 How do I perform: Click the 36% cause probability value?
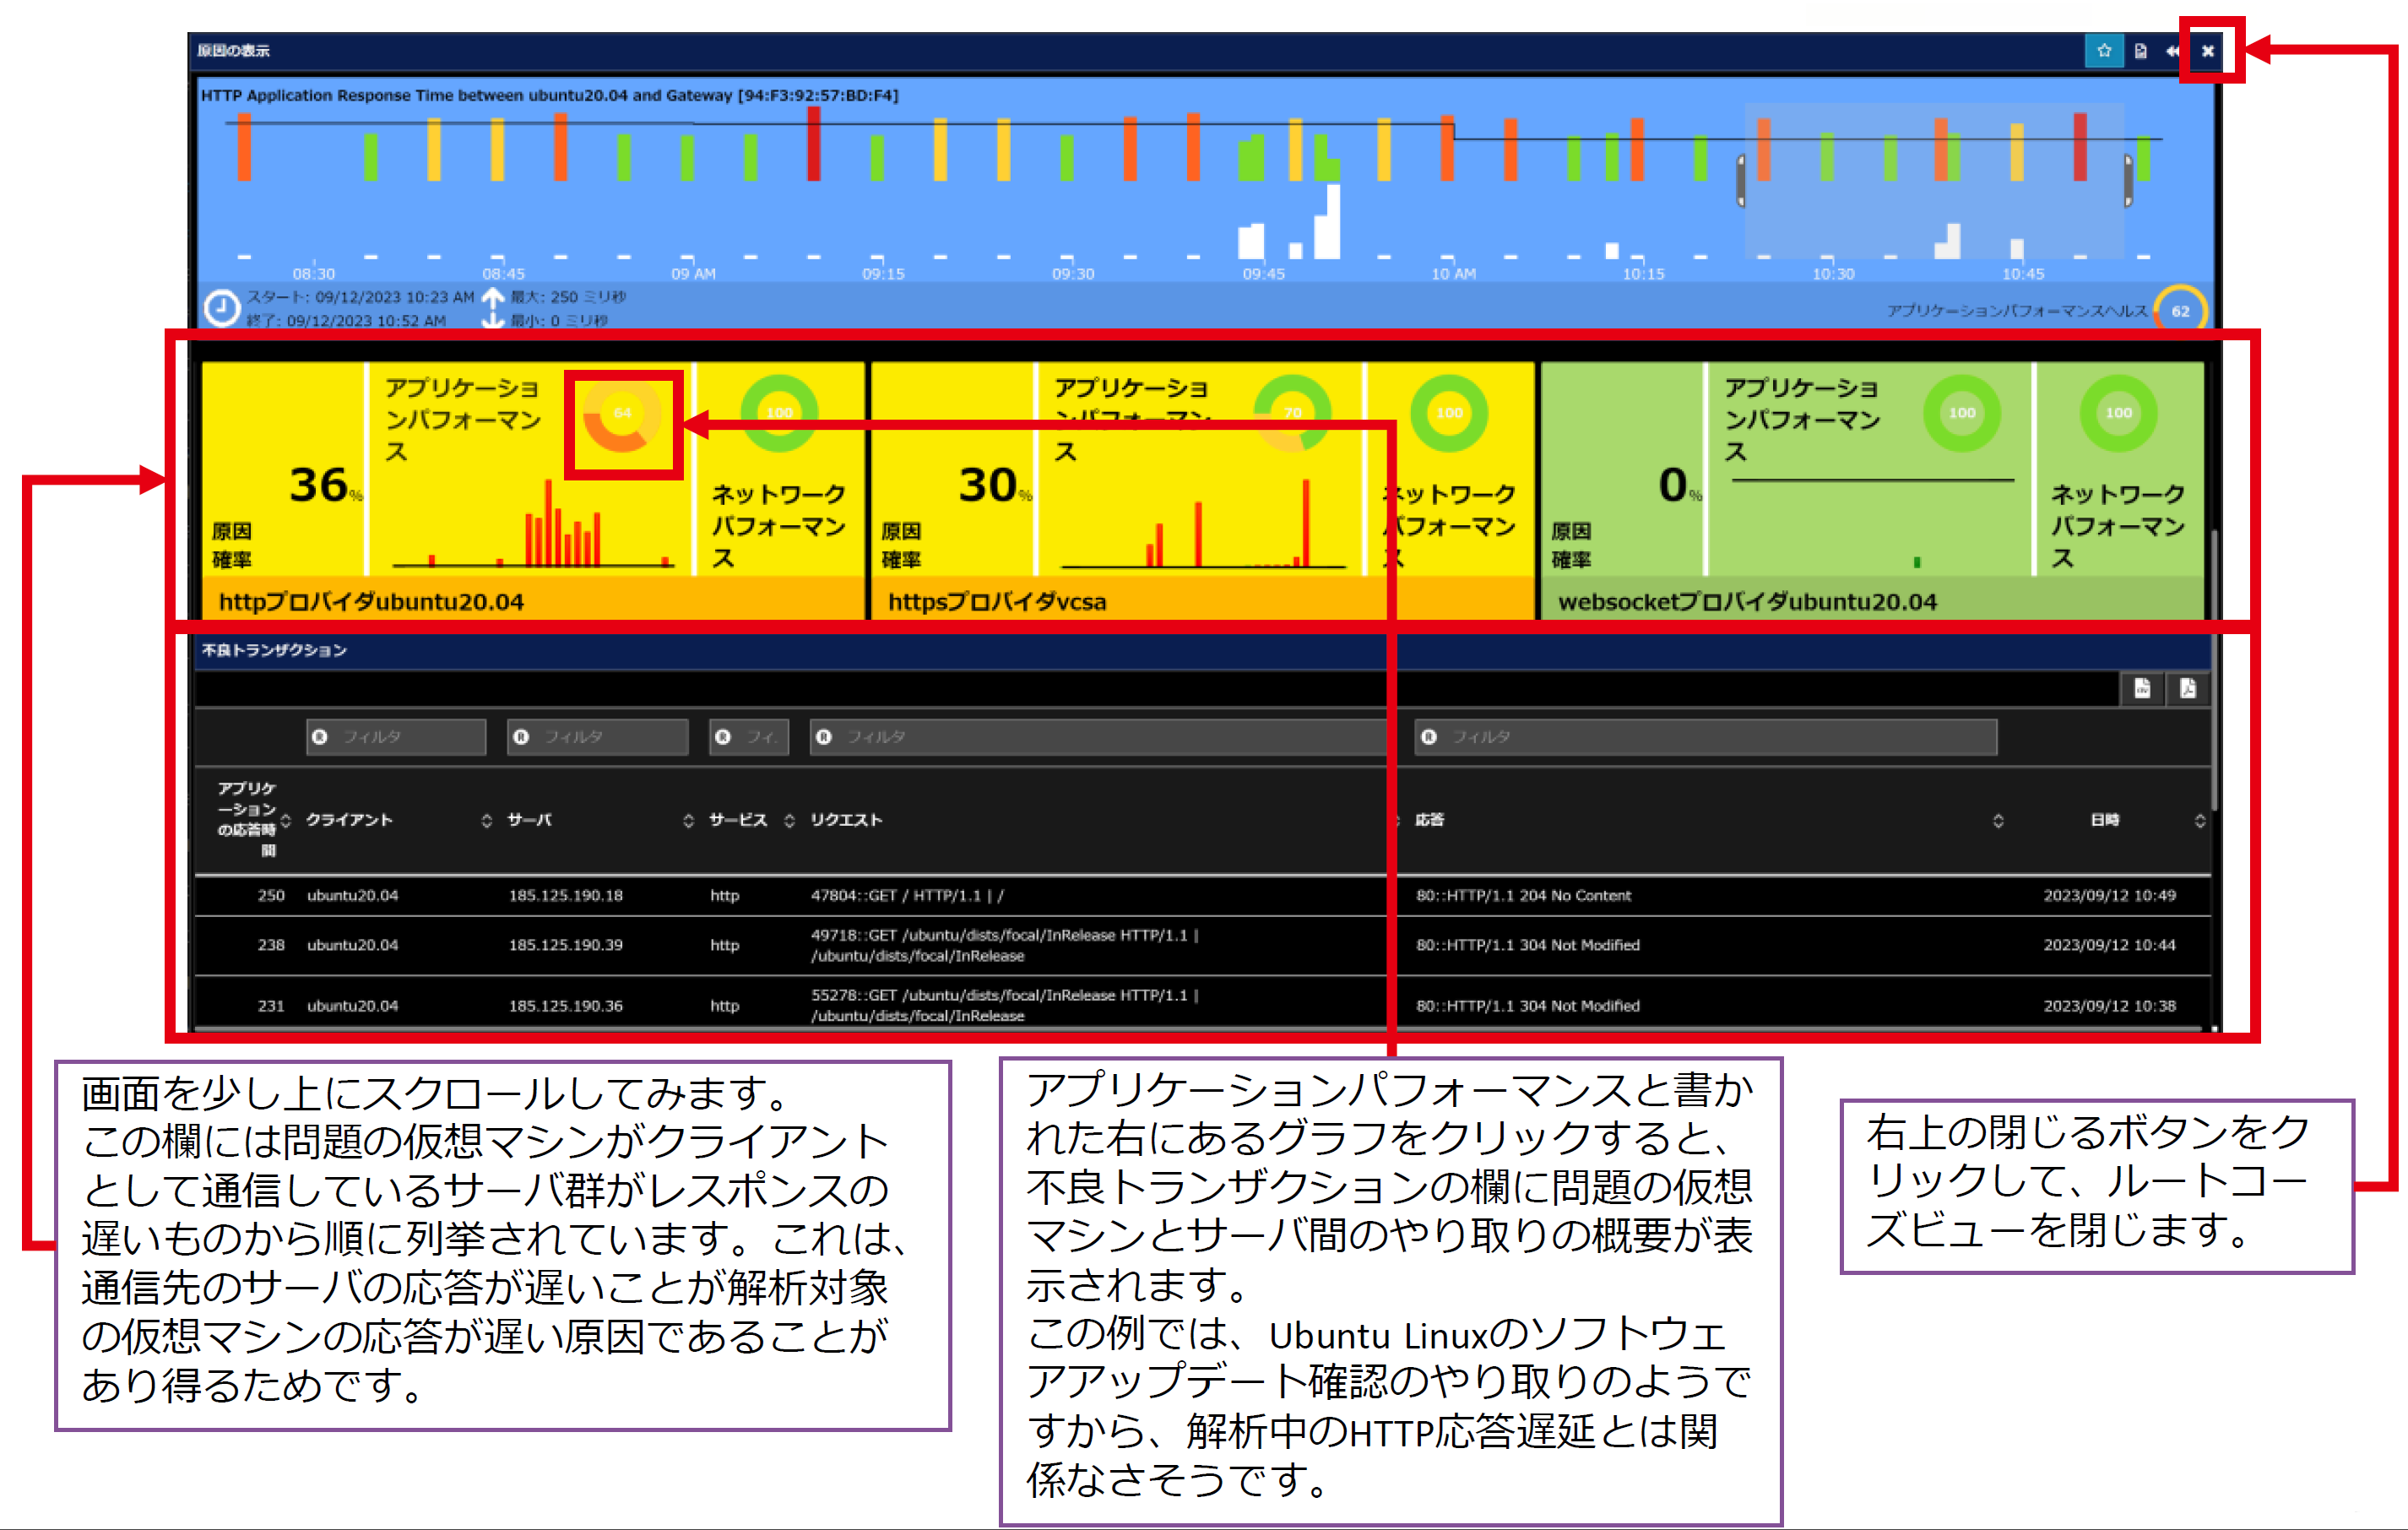pos(325,485)
